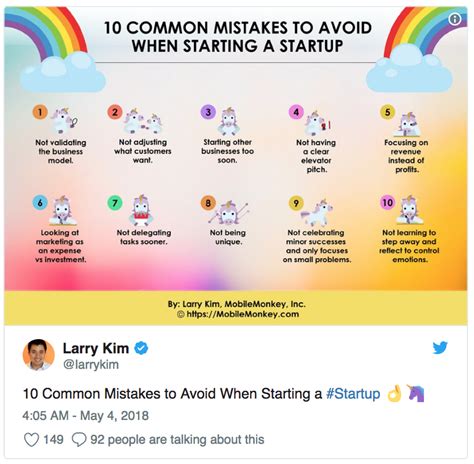Viewport: 474px width, 464px height.
Task: Click the infographic title heading
Action: pyautogui.click(x=237, y=37)
